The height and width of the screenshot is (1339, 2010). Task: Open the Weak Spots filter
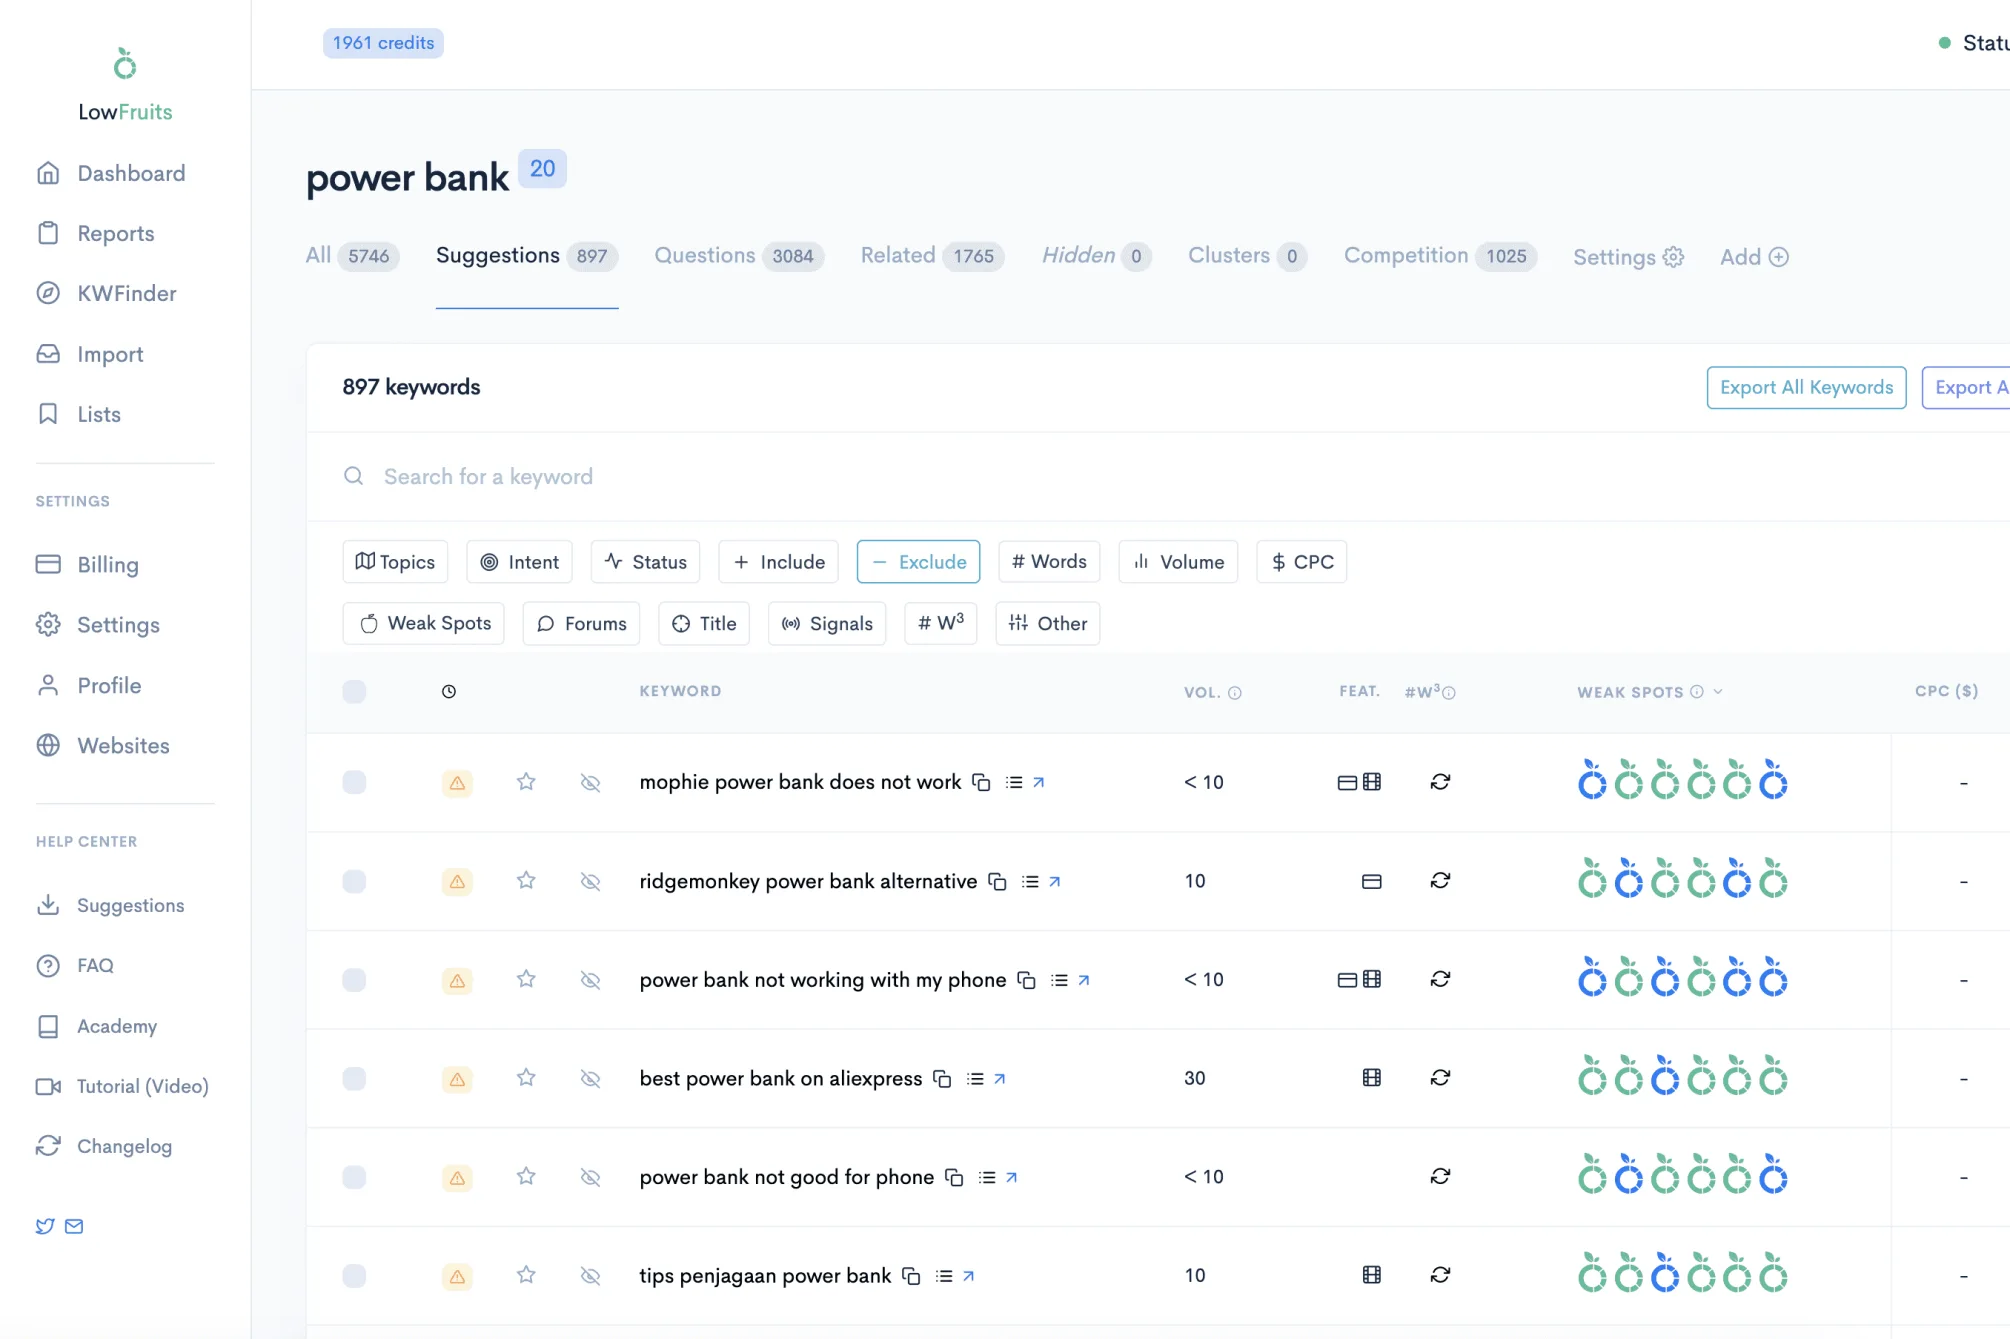(424, 623)
